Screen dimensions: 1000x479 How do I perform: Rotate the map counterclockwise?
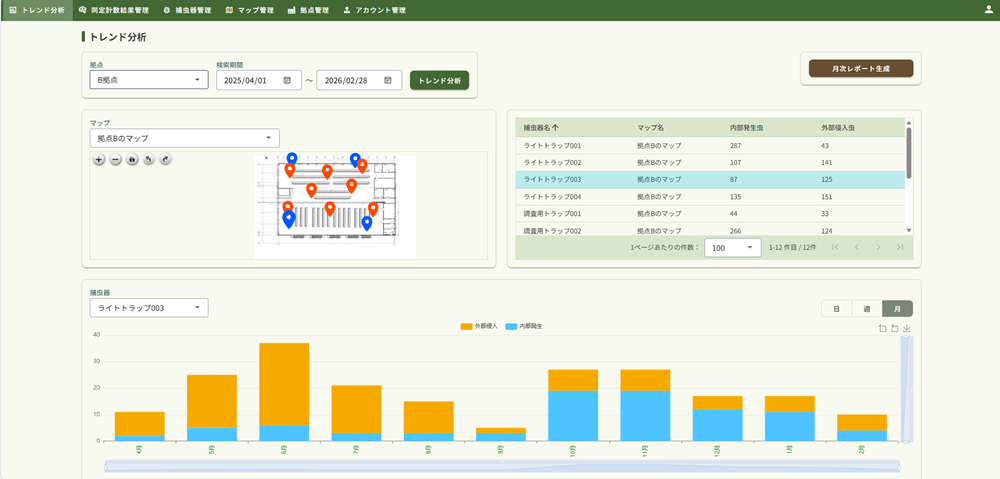pyautogui.click(x=148, y=159)
